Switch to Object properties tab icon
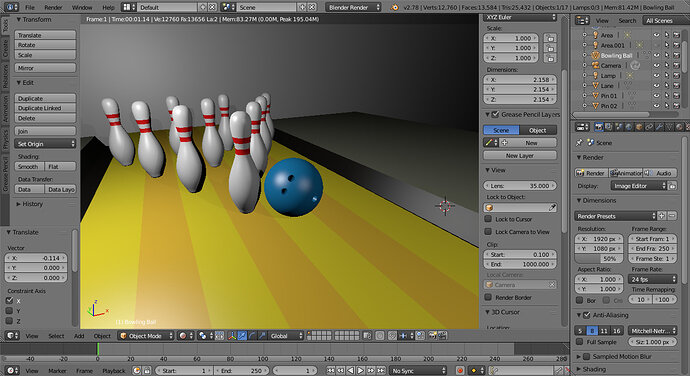Screen dimensions: 690x376 point(639,127)
